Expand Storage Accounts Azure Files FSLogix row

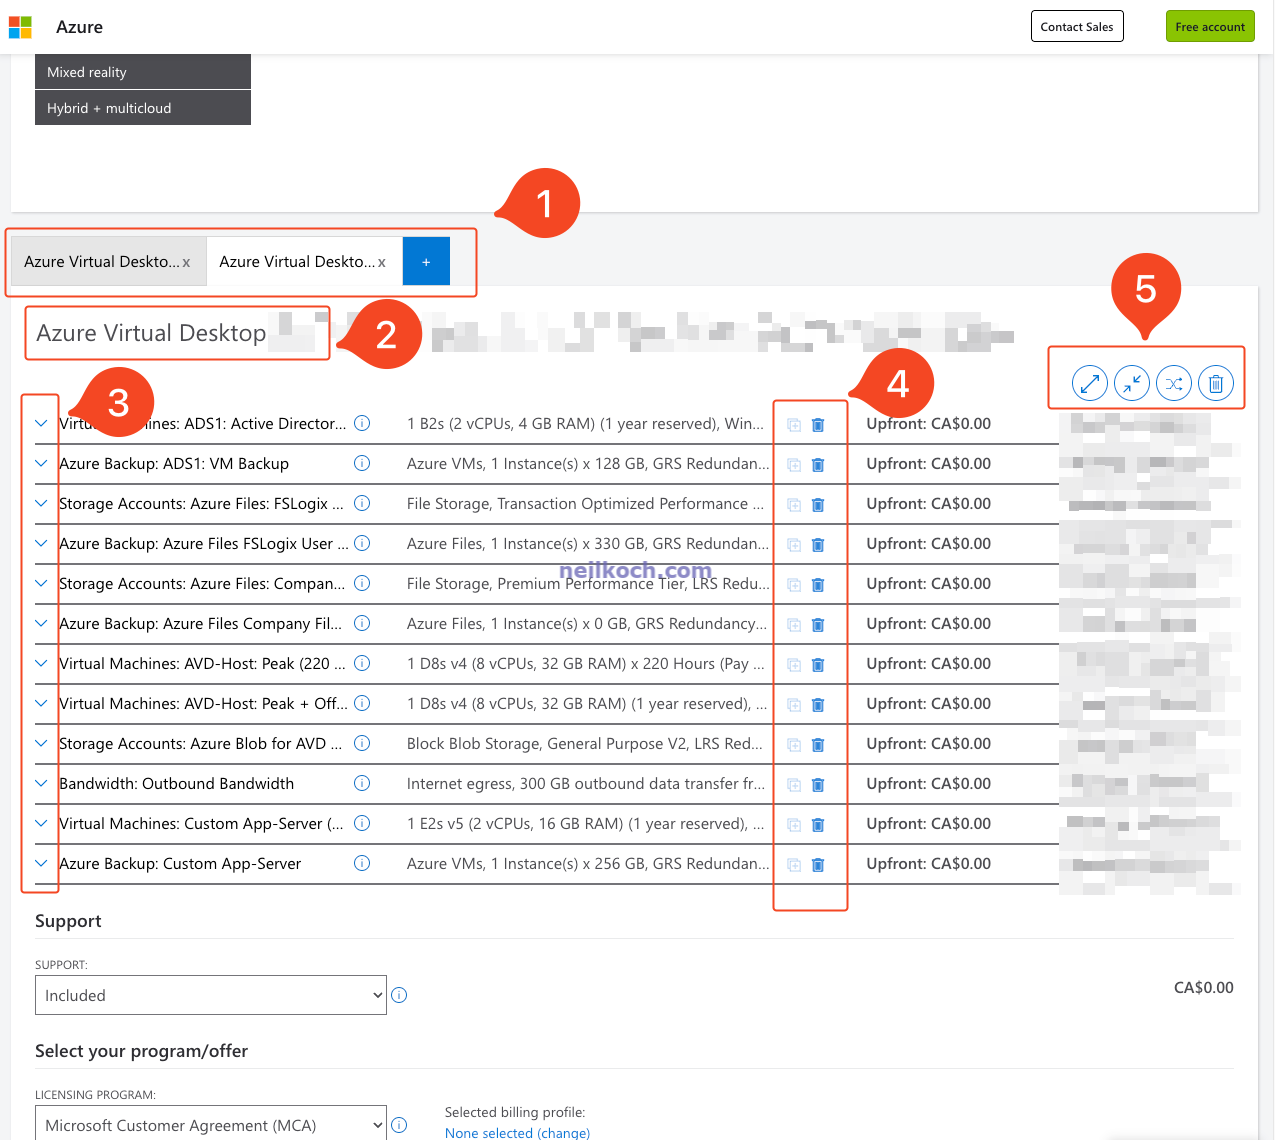point(41,503)
